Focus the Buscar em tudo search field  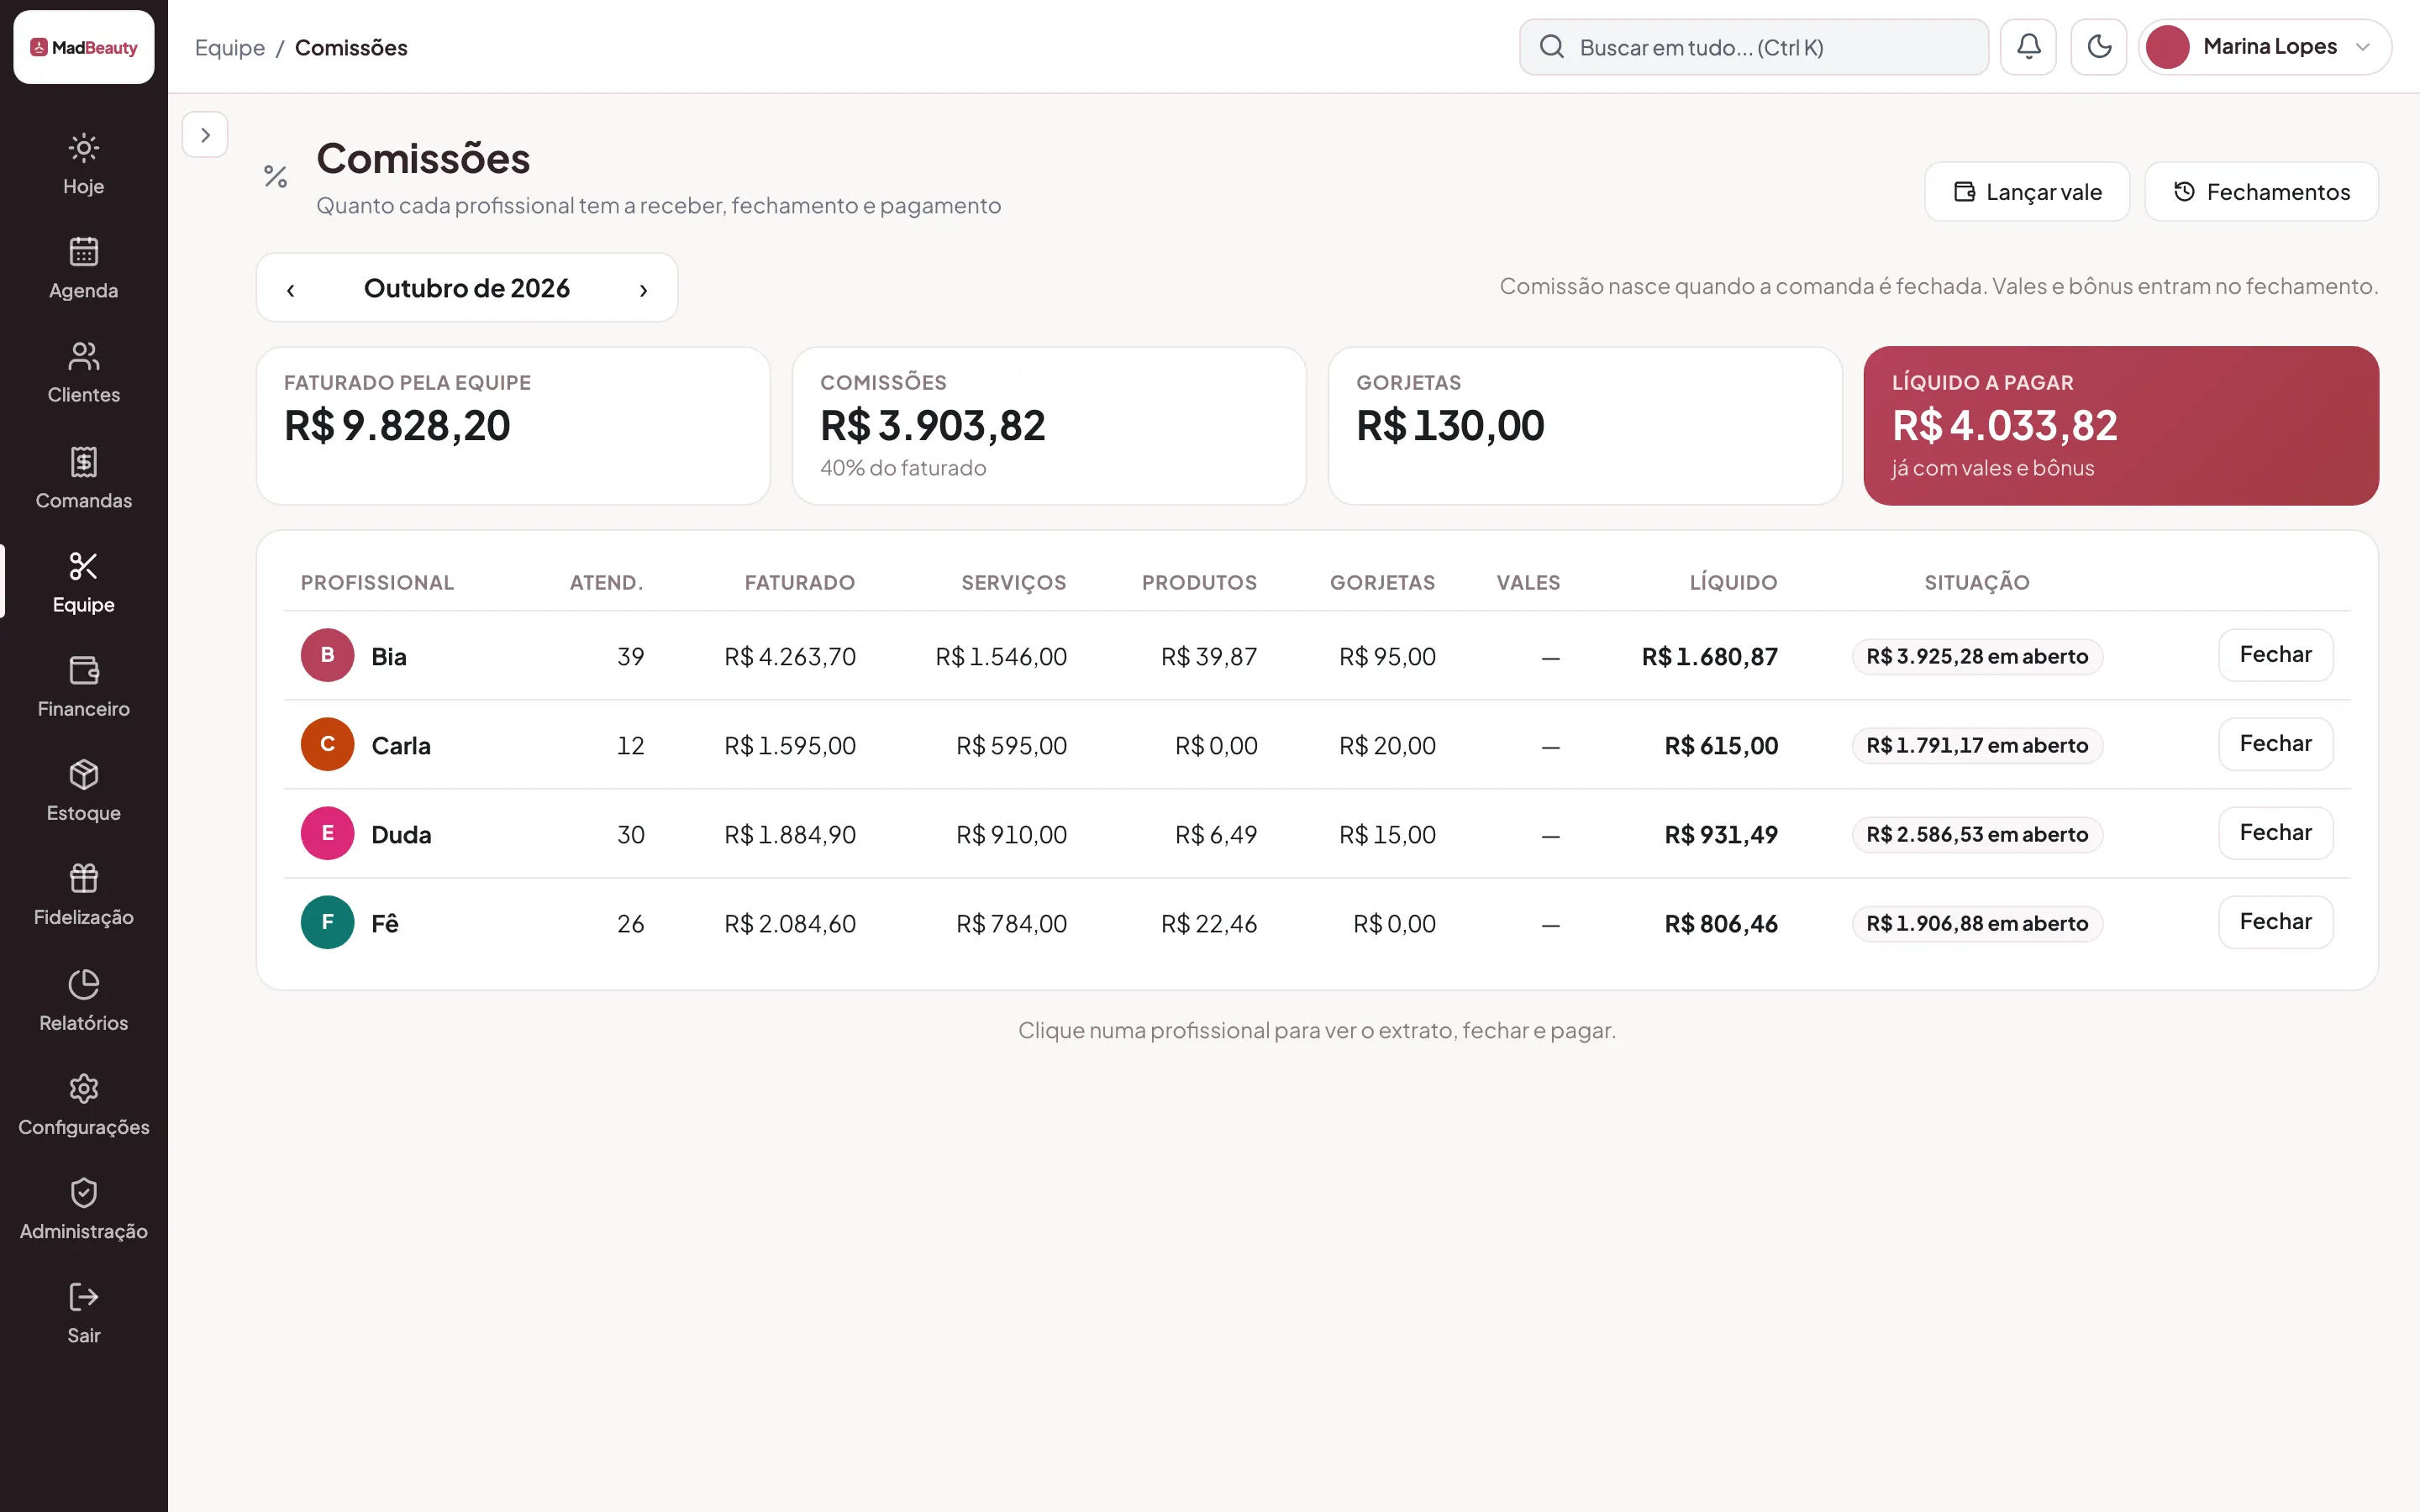1753,47
